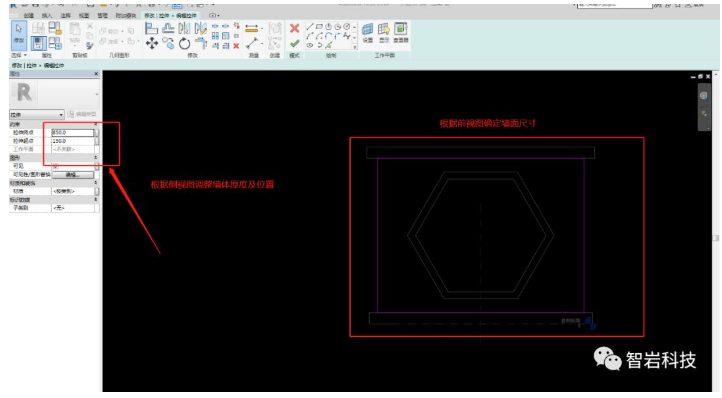
Task: Select the Pick Lines draw tool
Action: pyautogui.click(x=328, y=45)
